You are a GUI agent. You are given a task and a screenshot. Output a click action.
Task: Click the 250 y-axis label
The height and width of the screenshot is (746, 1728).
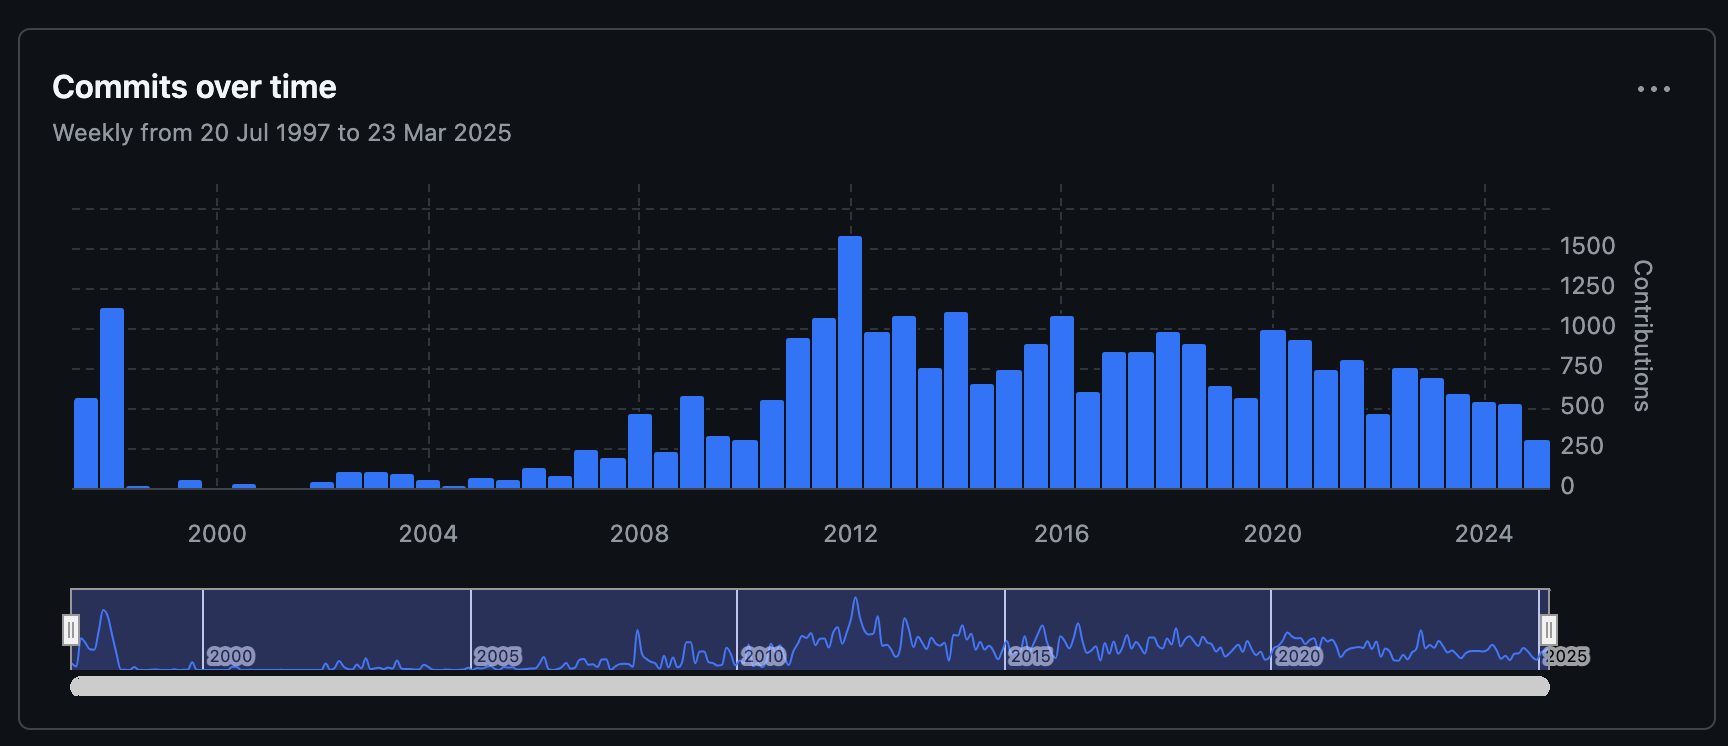[1581, 446]
